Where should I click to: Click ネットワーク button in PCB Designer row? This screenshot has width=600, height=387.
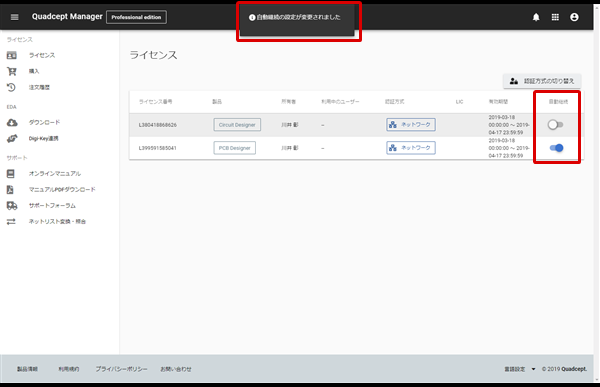point(411,148)
